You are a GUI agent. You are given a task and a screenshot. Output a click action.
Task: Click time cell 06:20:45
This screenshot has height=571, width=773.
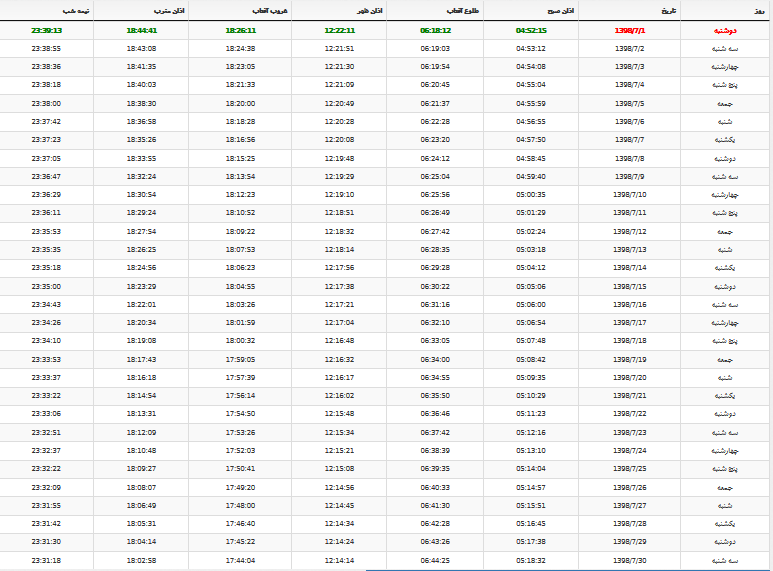[x=435, y=85]
